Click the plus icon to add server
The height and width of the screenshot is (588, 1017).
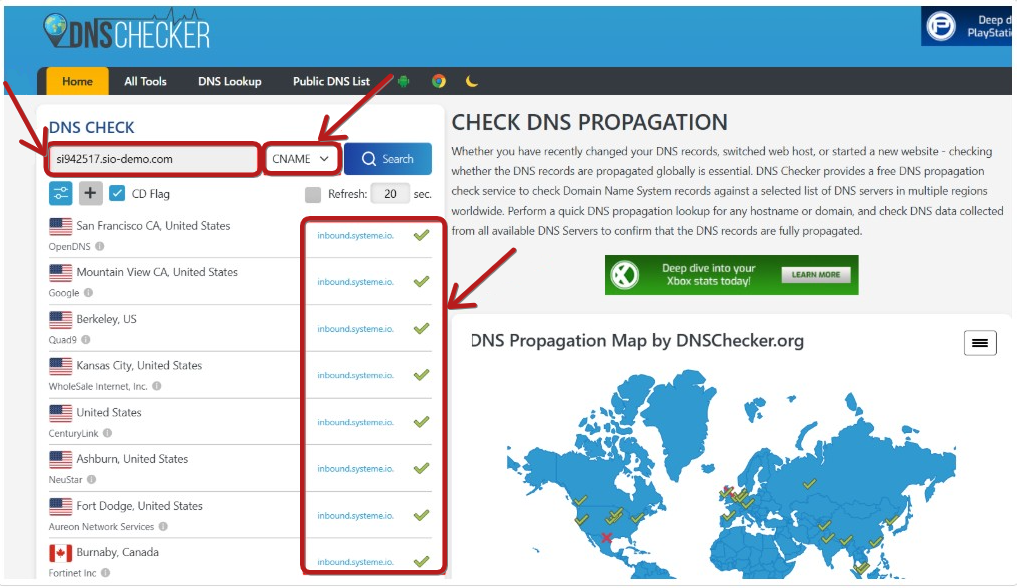[90, 193]
